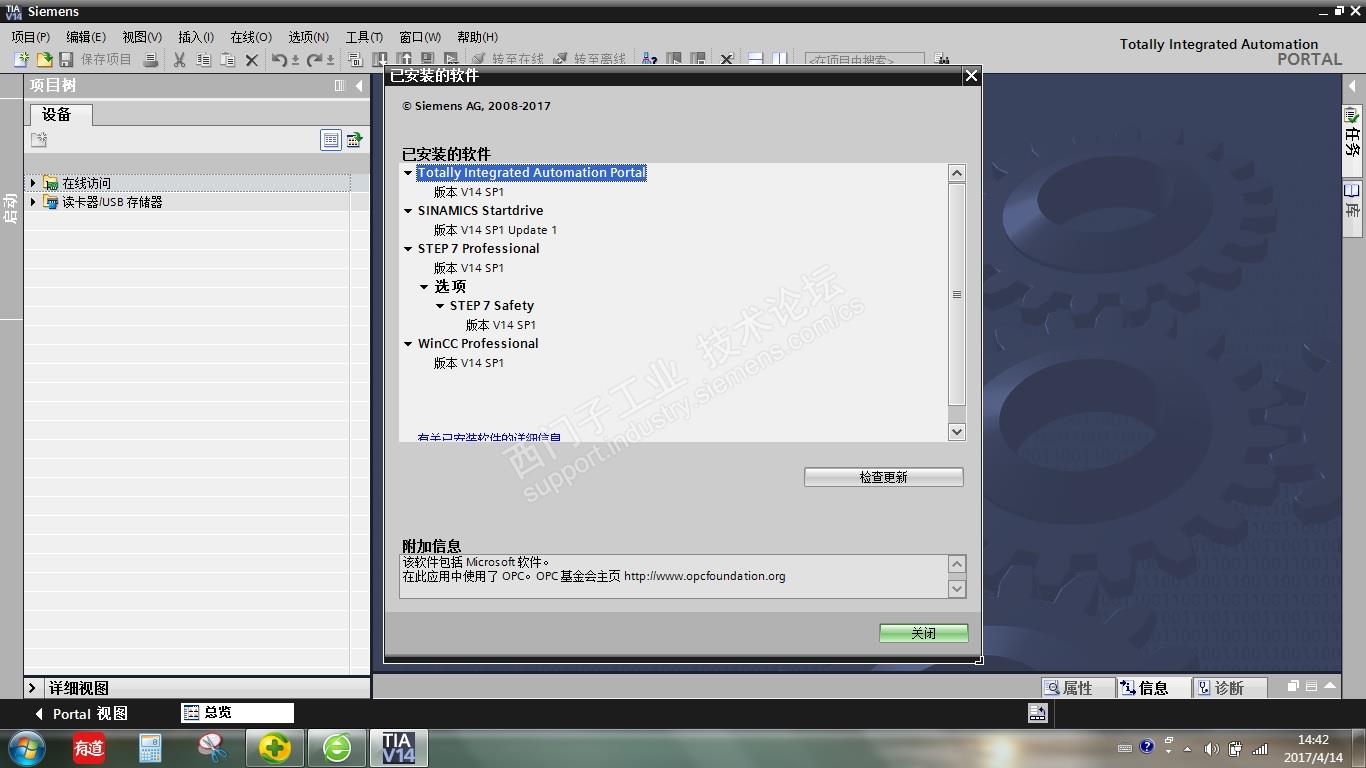The image size is (1366, 768).
Task: Switch to Portal 视图
Action: click(81, 714)
